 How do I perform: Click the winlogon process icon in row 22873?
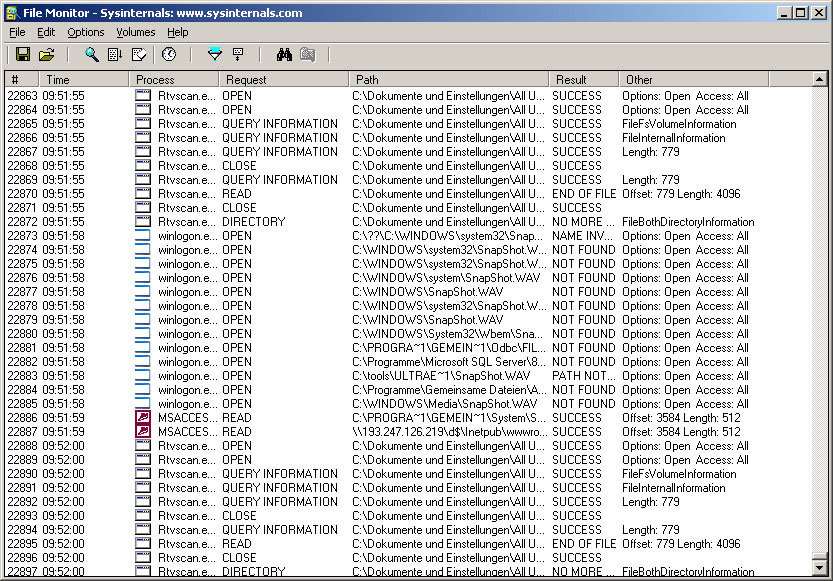point(142,236)
